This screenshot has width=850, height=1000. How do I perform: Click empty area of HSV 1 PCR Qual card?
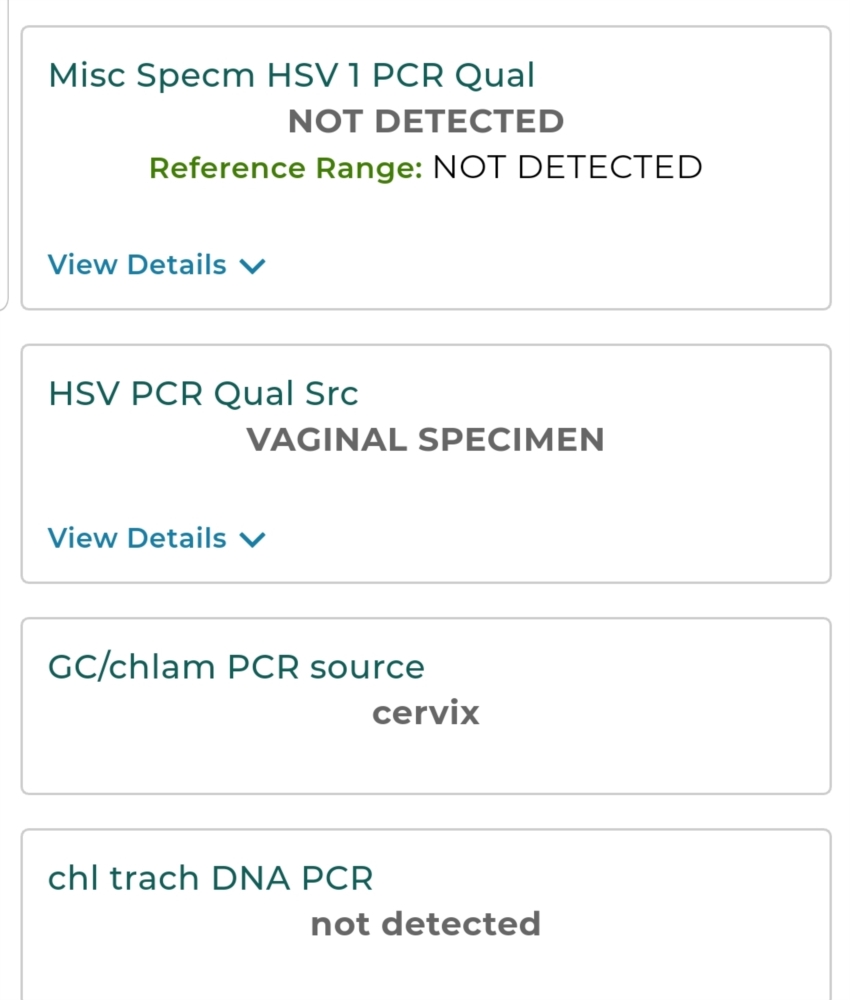point(542,255)
